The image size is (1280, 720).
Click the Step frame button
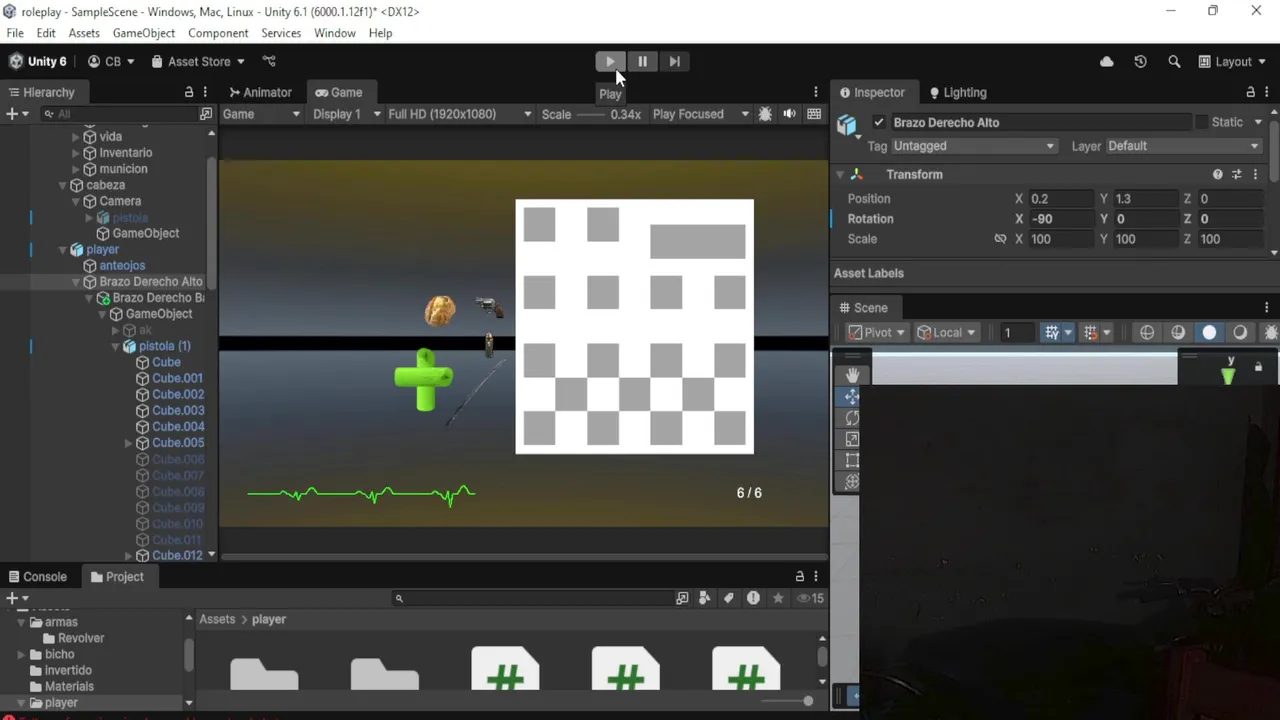tap(674, 61)
